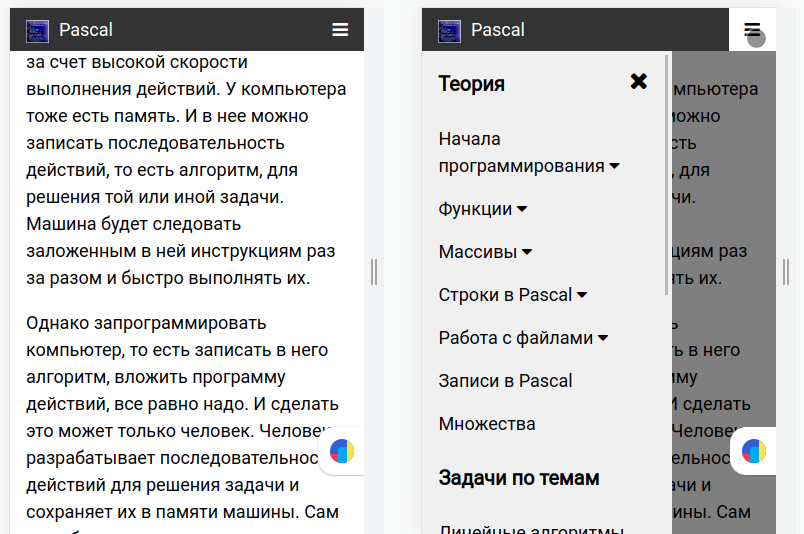Viewport: 804px width, 534px height.
Task: Toggle the hamburger menu in the right screen
Action: point(752,30)
